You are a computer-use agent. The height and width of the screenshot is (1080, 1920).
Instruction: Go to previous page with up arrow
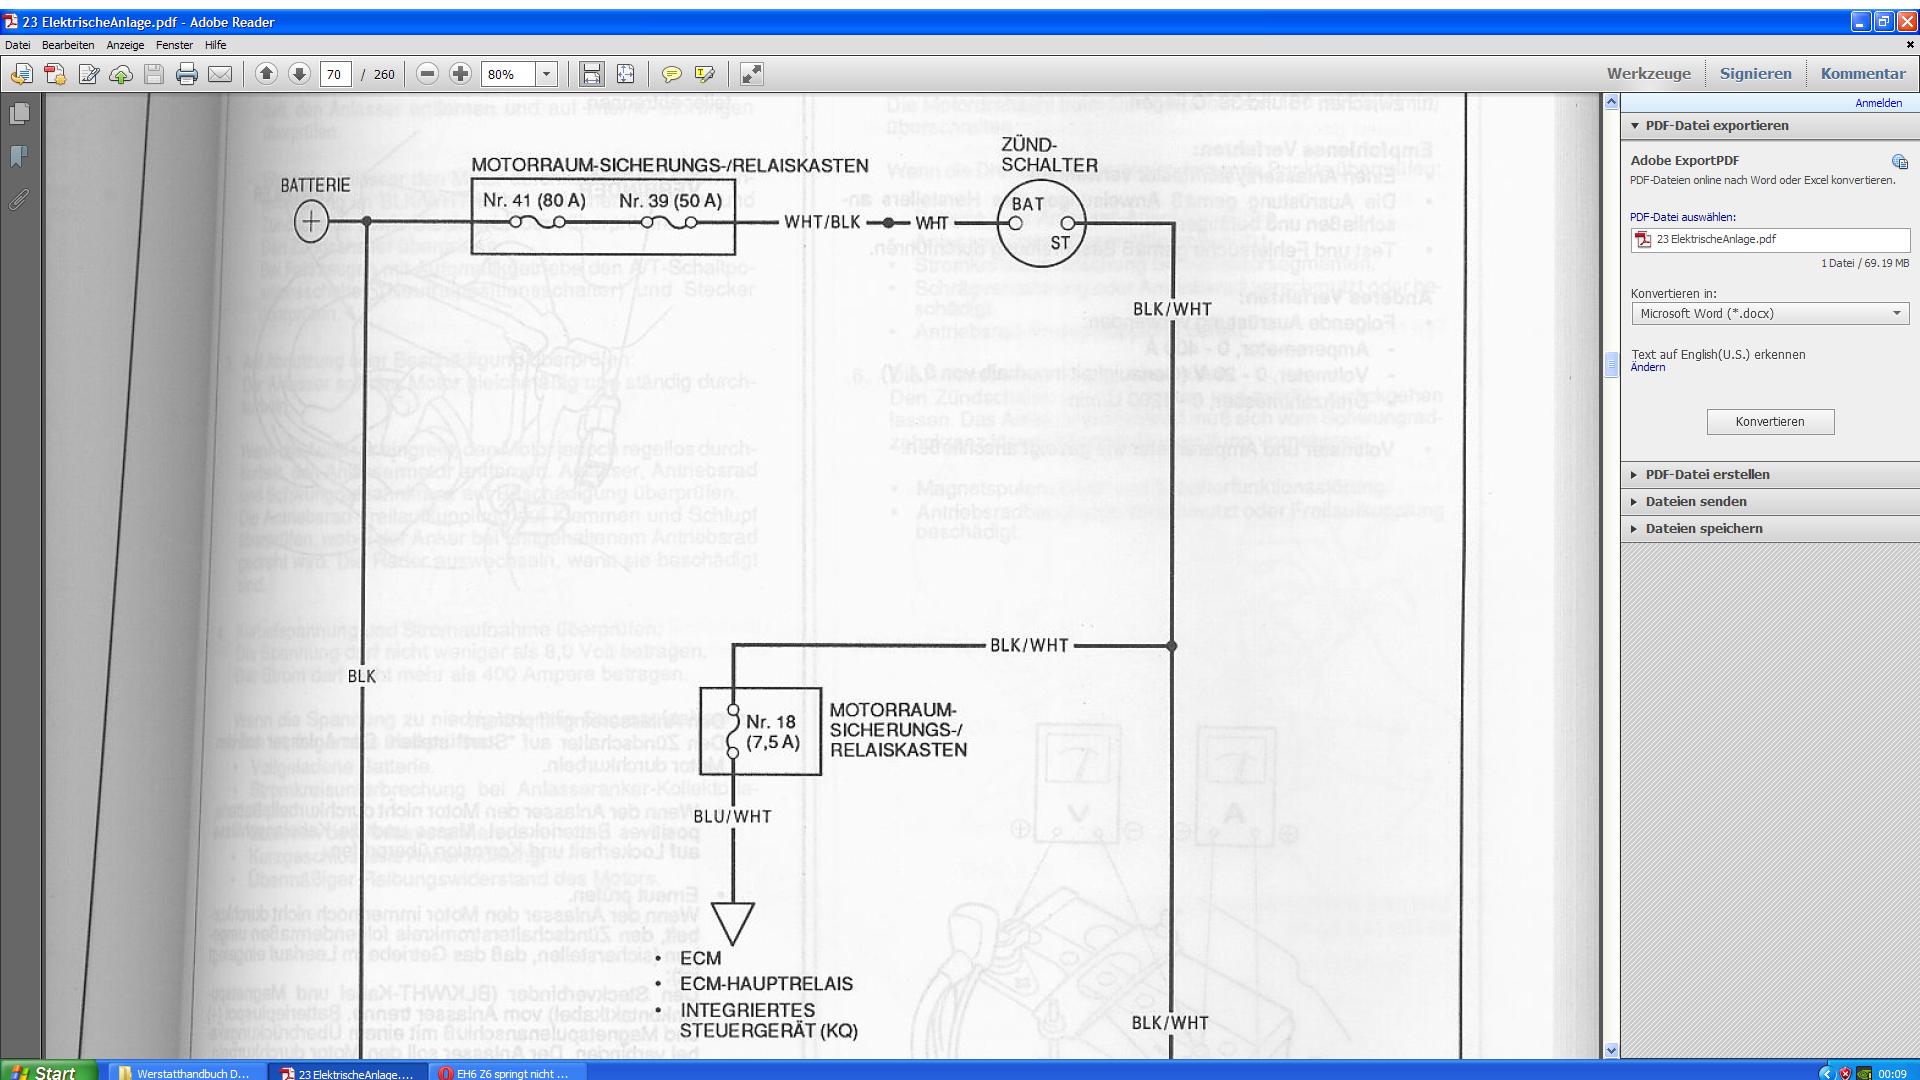click(x=266, y=74)
